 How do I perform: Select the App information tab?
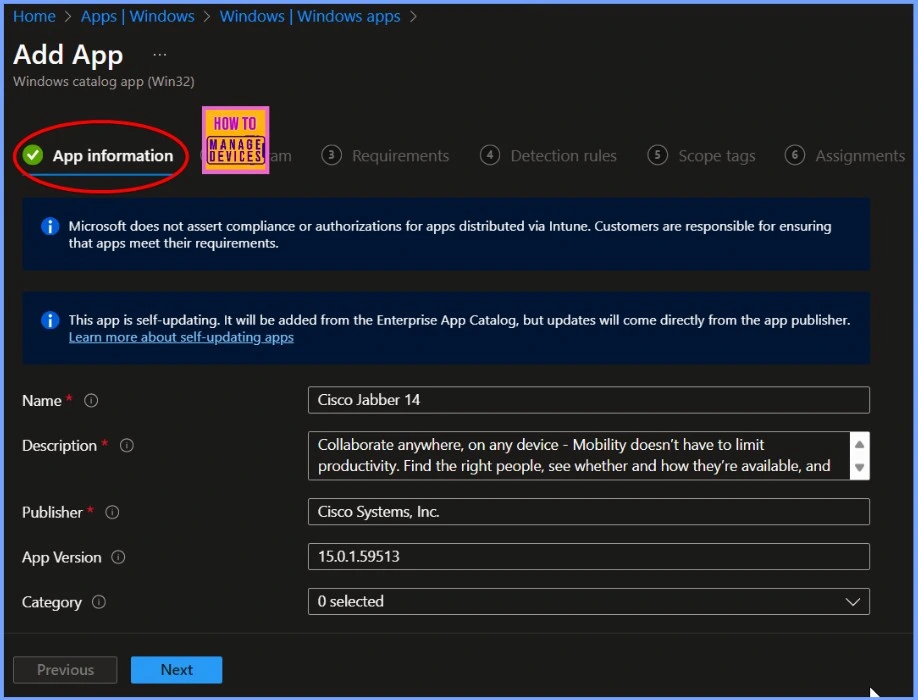[98, 156]
